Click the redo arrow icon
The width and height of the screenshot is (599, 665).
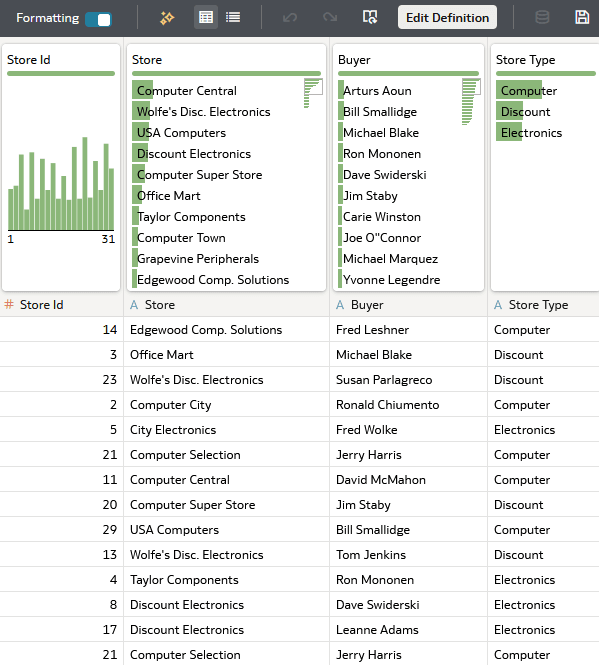point(330,17)
